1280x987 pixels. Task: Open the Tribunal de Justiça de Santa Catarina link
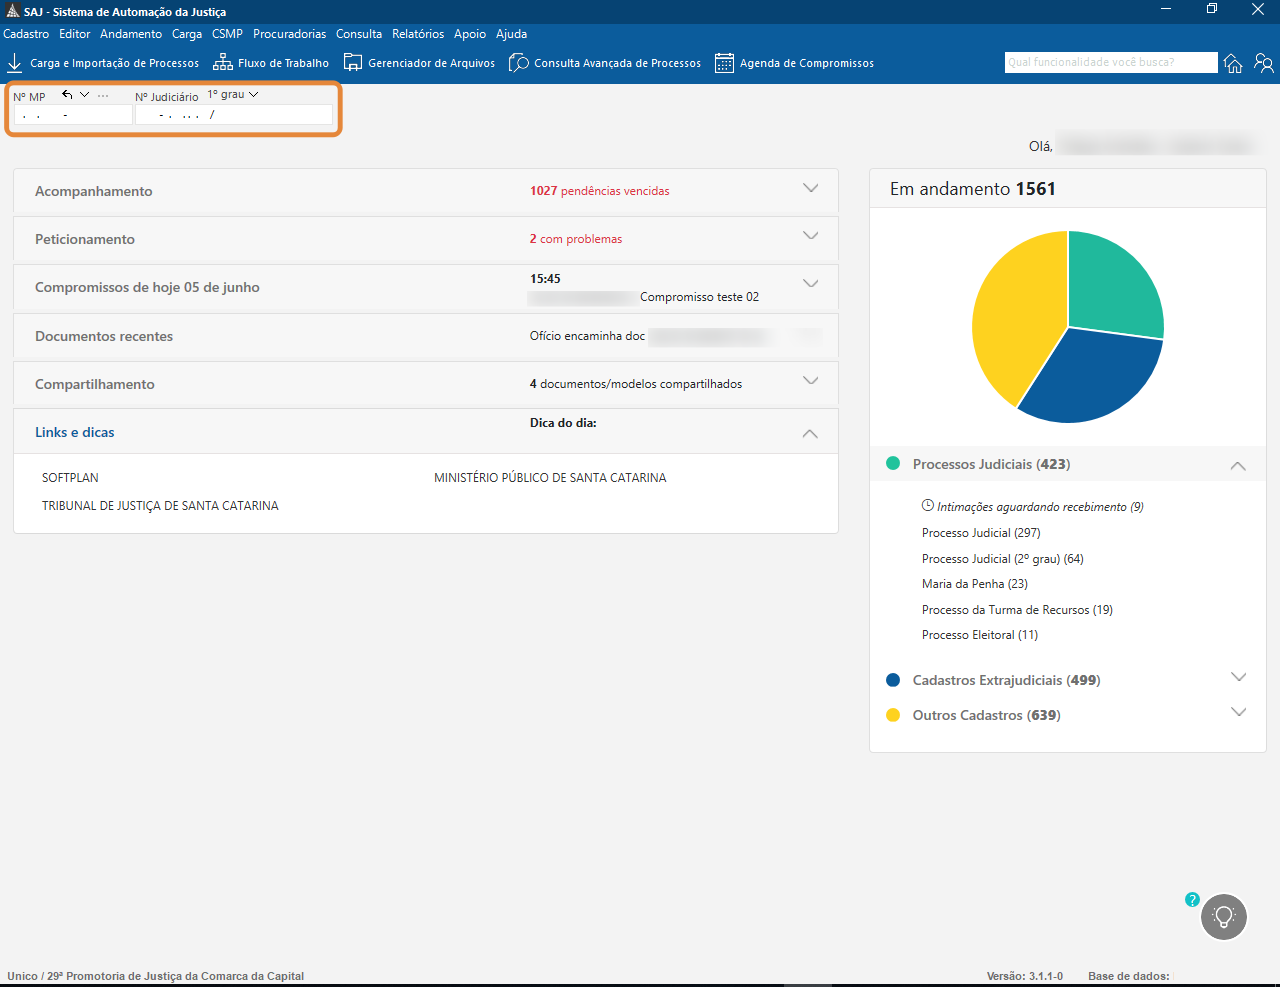[x=160, y=506]
